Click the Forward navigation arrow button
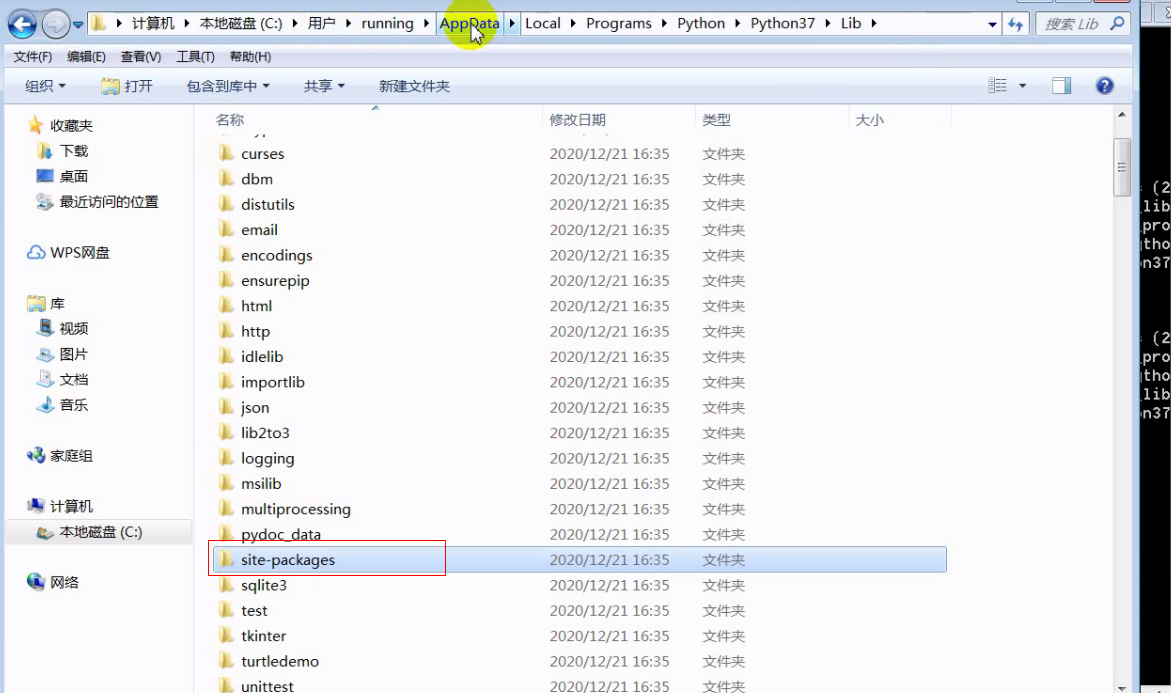The image size is (1171, 693). click(55, 24)
